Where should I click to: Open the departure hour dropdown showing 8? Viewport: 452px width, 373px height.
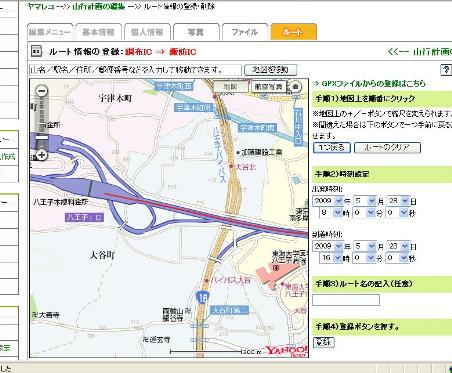[x=330, y=212]
